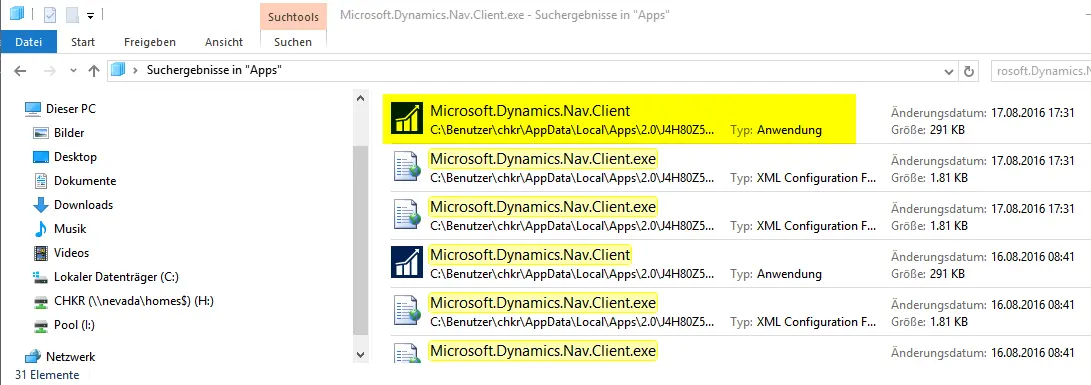
Task: Click the Dieser PC monitor icon
Action: pos(32,109)
